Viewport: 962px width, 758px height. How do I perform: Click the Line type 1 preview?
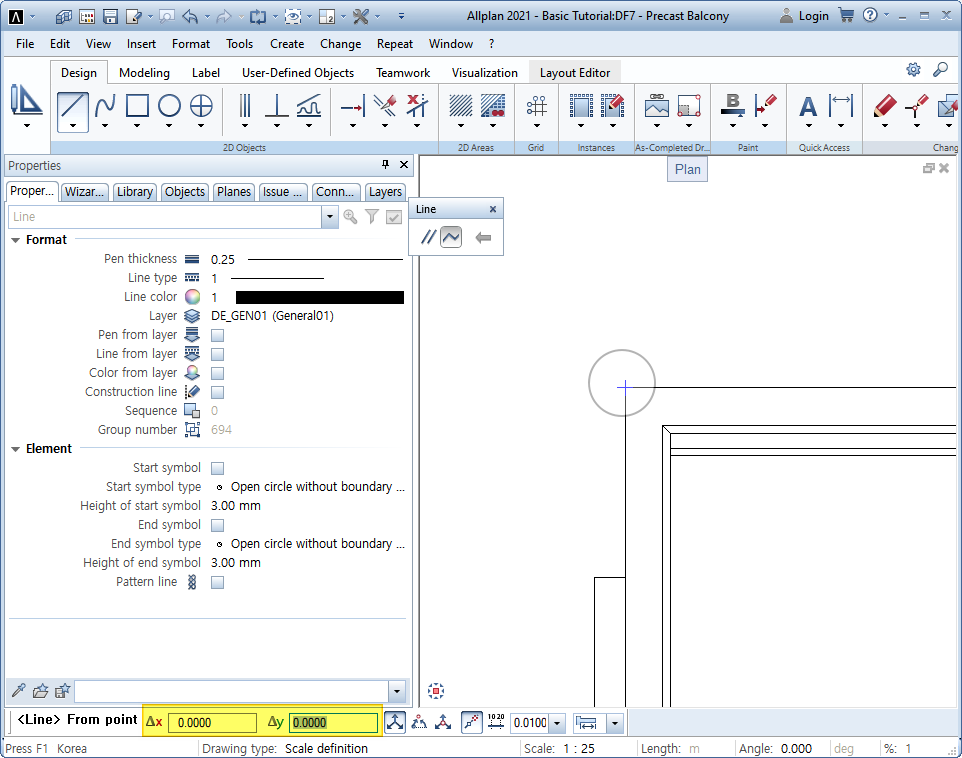(277, 279)
